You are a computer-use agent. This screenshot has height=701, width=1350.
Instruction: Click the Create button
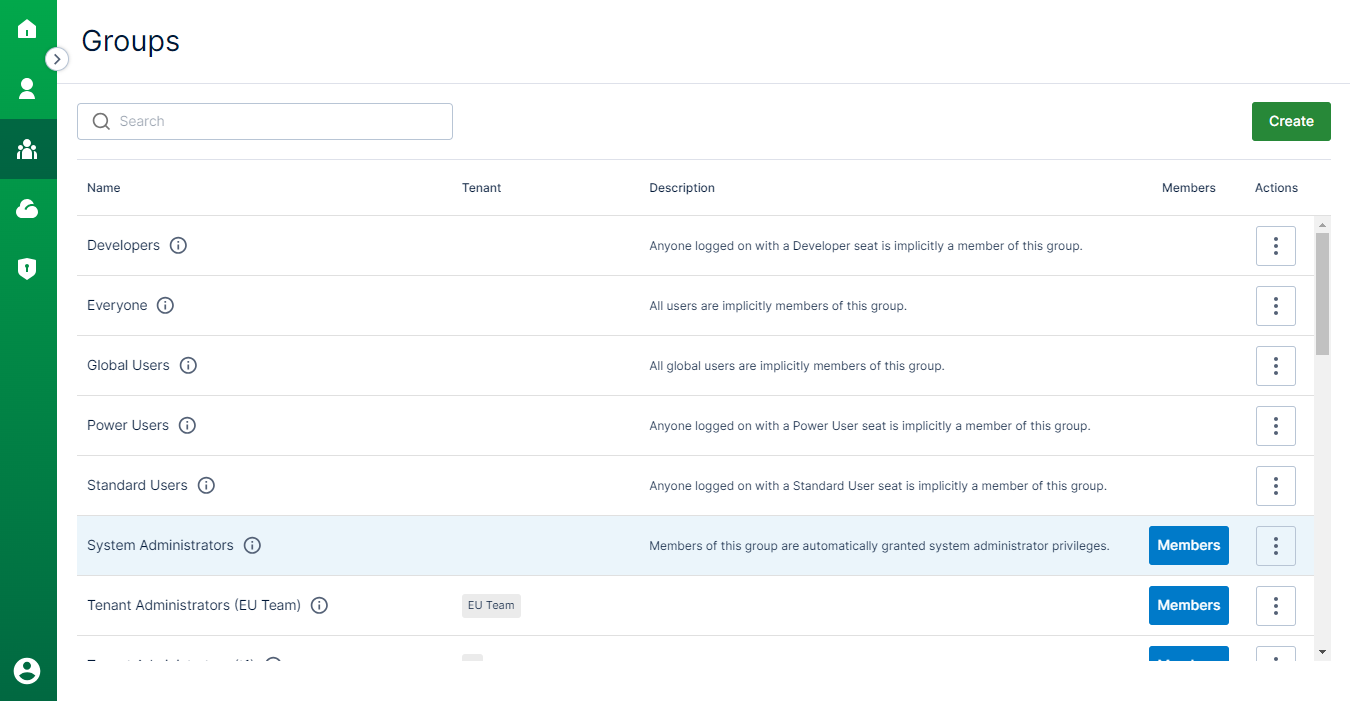[x=1291, y=121]
